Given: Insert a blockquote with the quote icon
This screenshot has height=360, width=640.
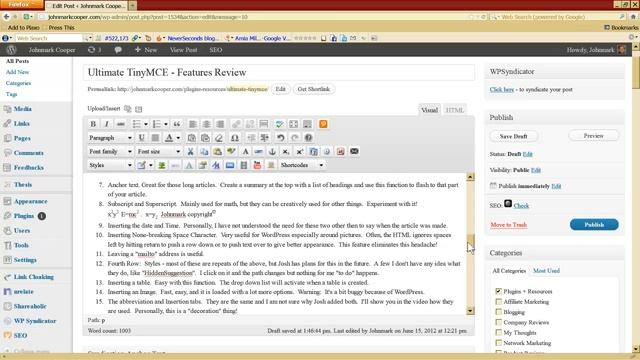Looking at the screenshot, I should point(177,124).
